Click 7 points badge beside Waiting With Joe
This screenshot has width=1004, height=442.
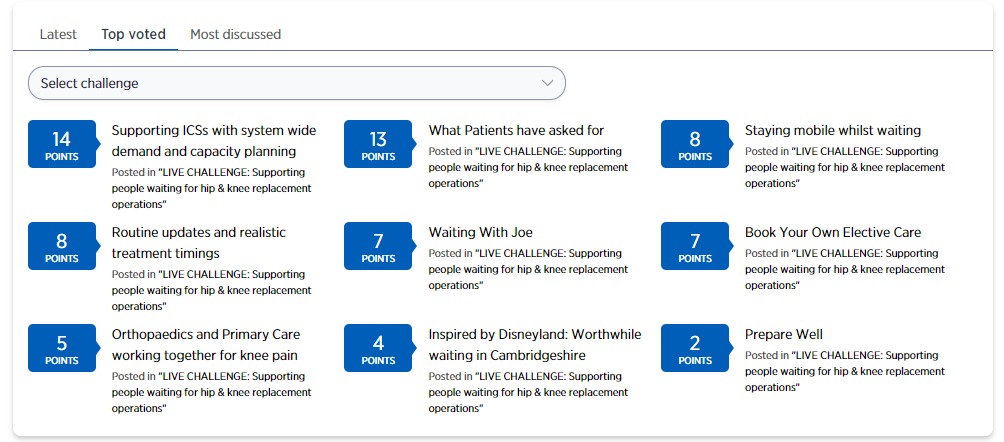(x=378, y=246)
